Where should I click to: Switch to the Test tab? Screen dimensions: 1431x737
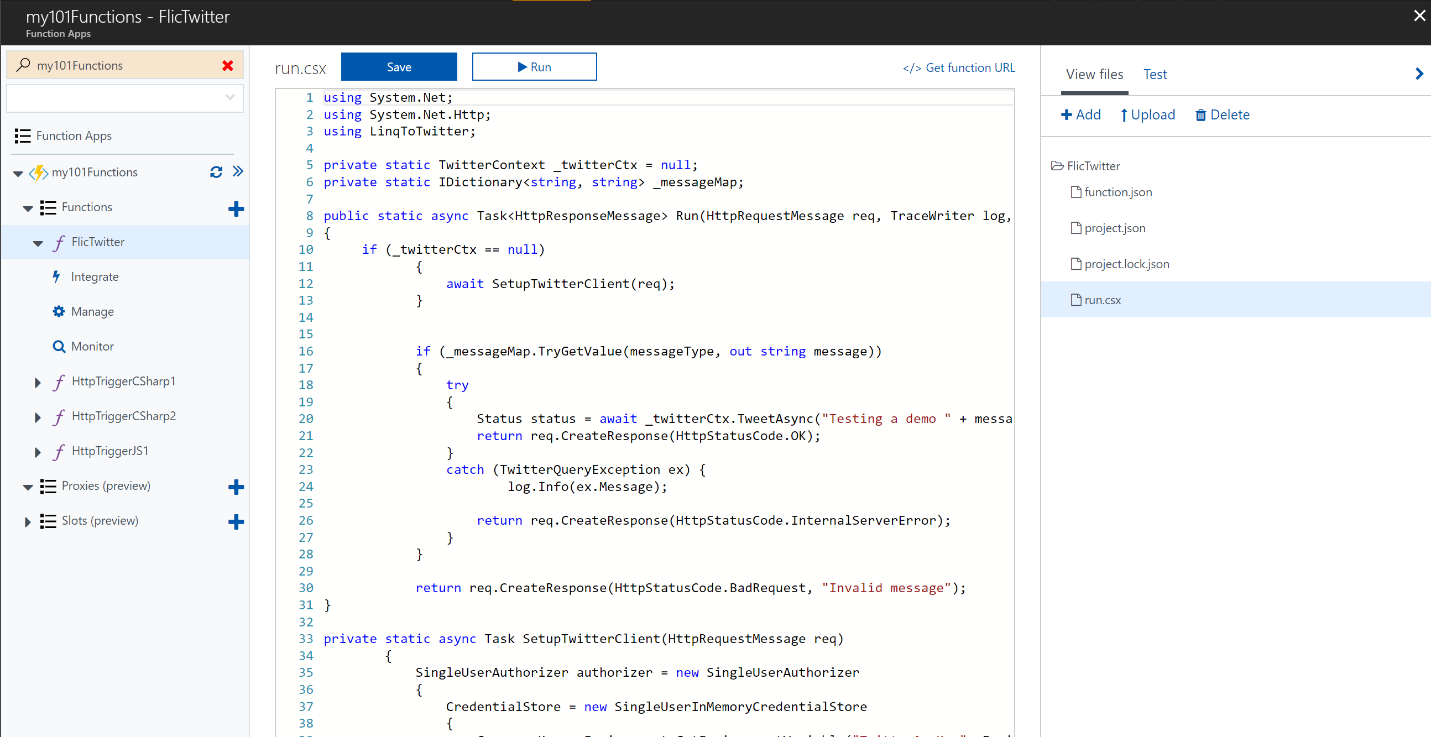(x=1155, y=74)
